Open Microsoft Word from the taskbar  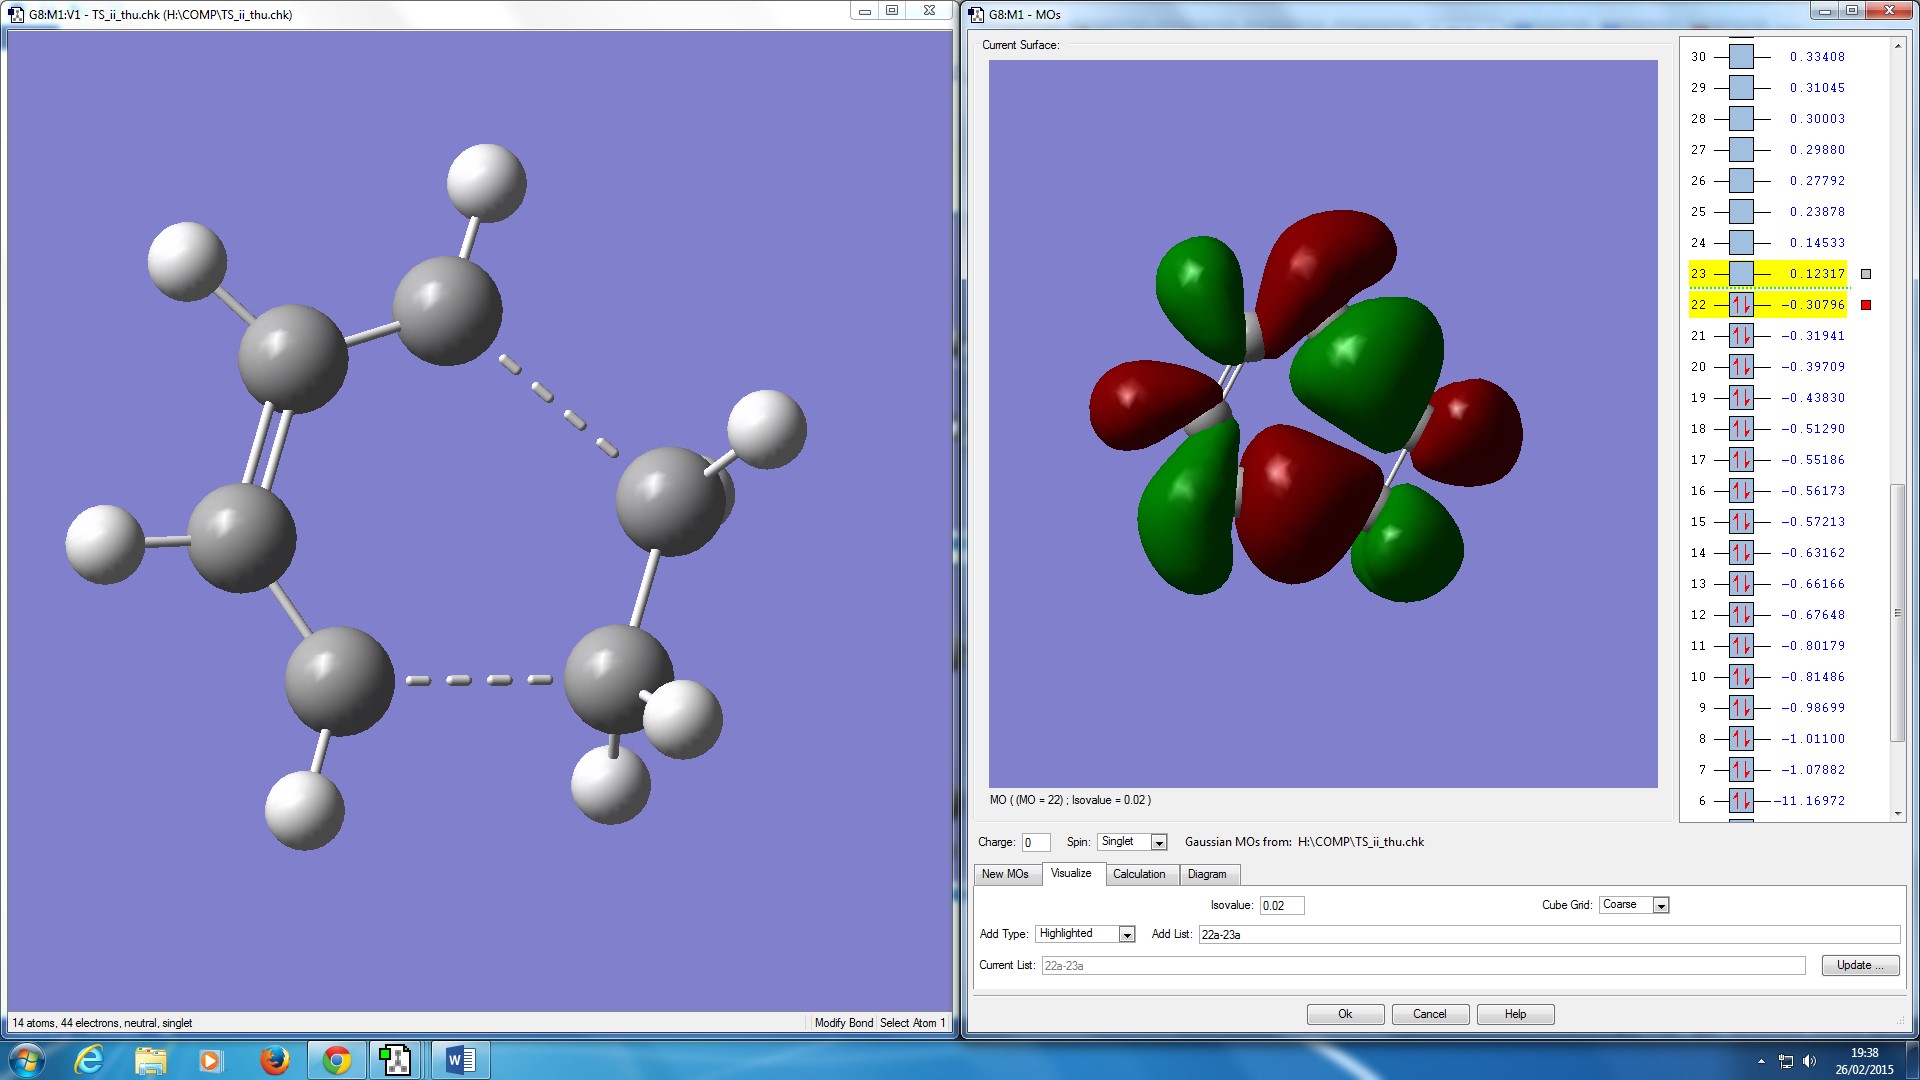pyautogui.click(x=460, y=1060)
